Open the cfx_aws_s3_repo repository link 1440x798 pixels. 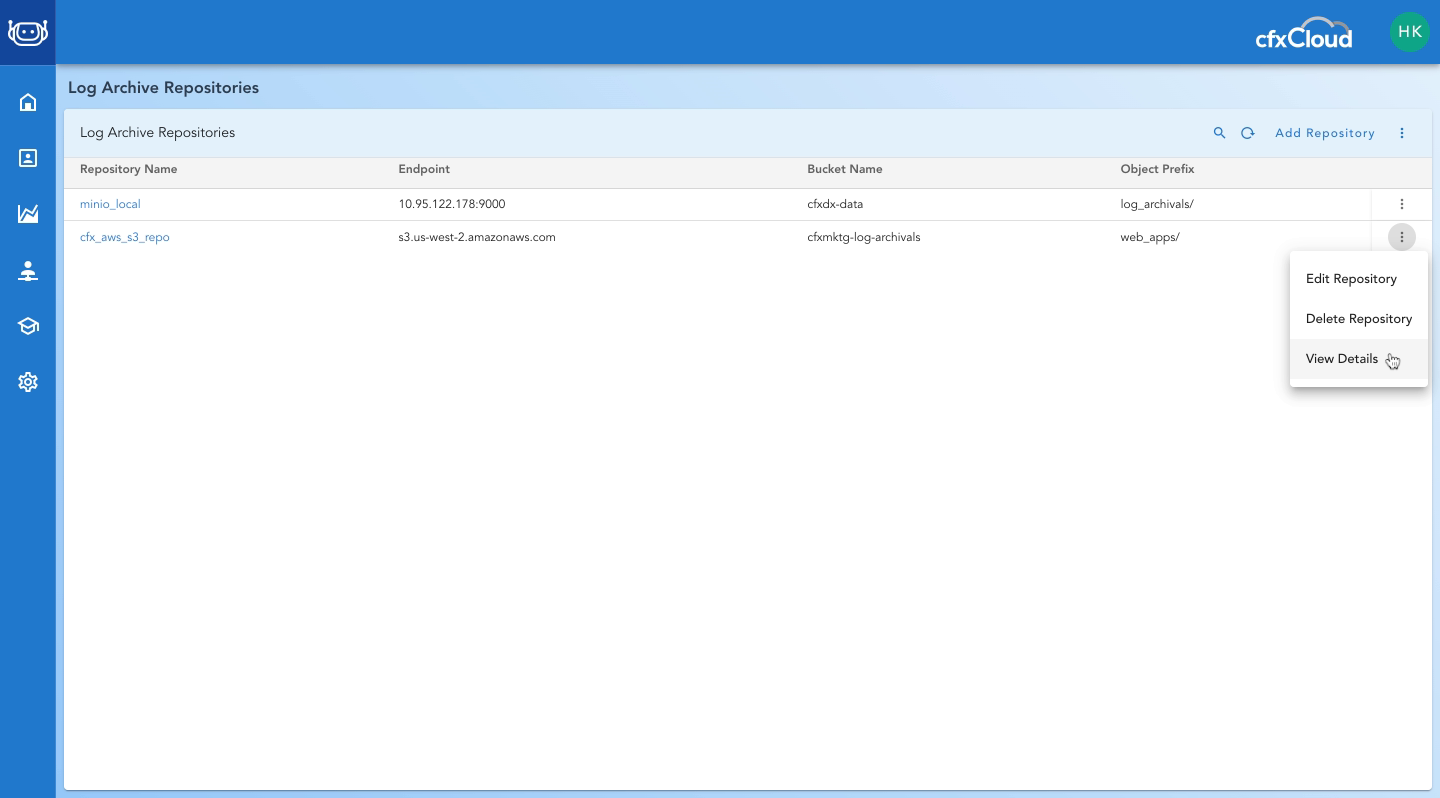click(x=125, y=237)
